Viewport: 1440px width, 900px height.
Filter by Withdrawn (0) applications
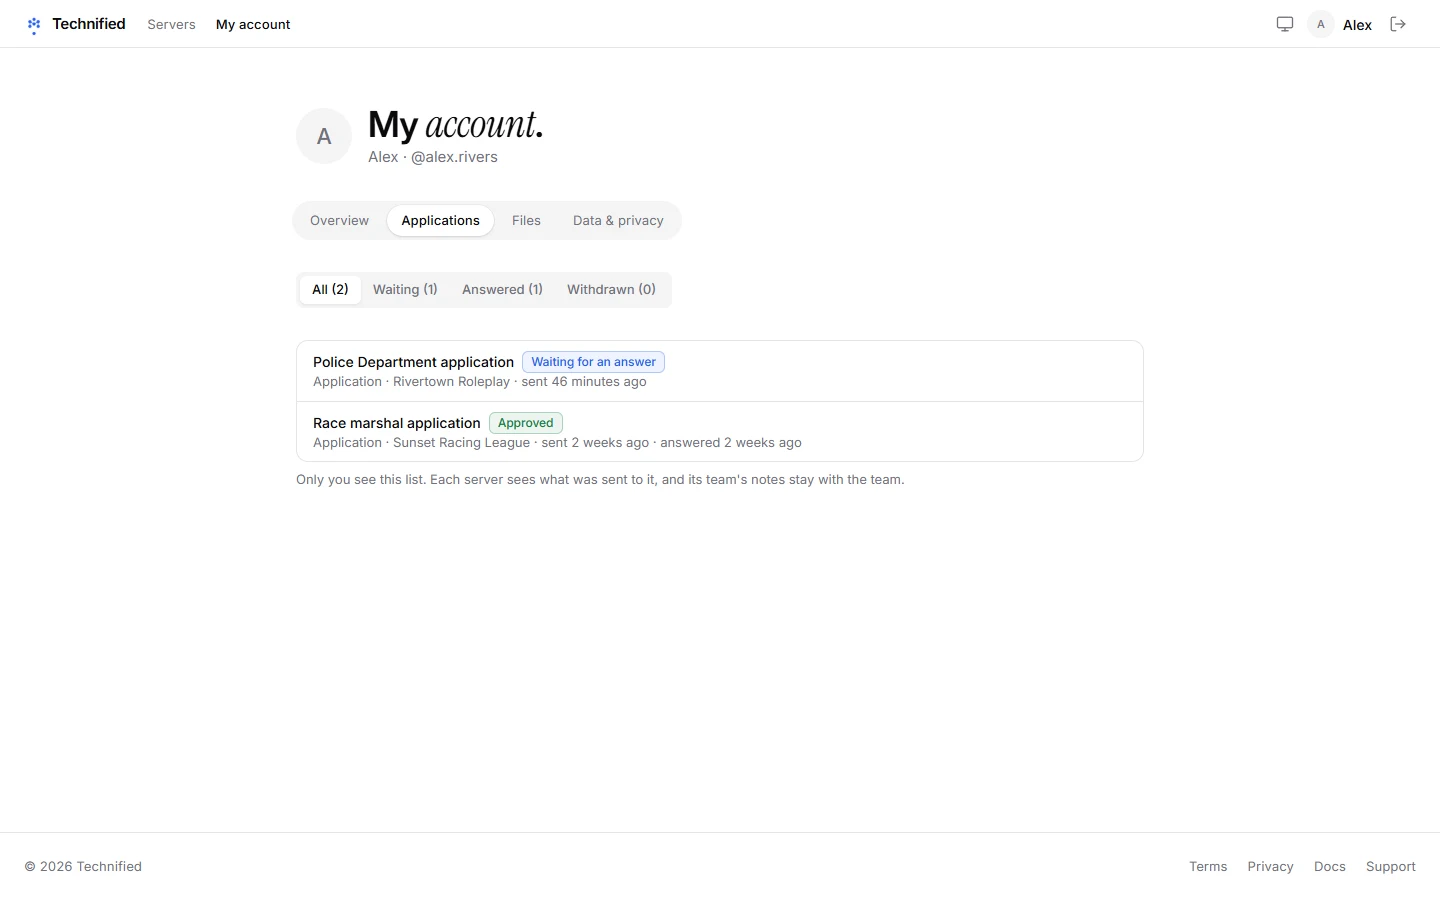(611, 289)
